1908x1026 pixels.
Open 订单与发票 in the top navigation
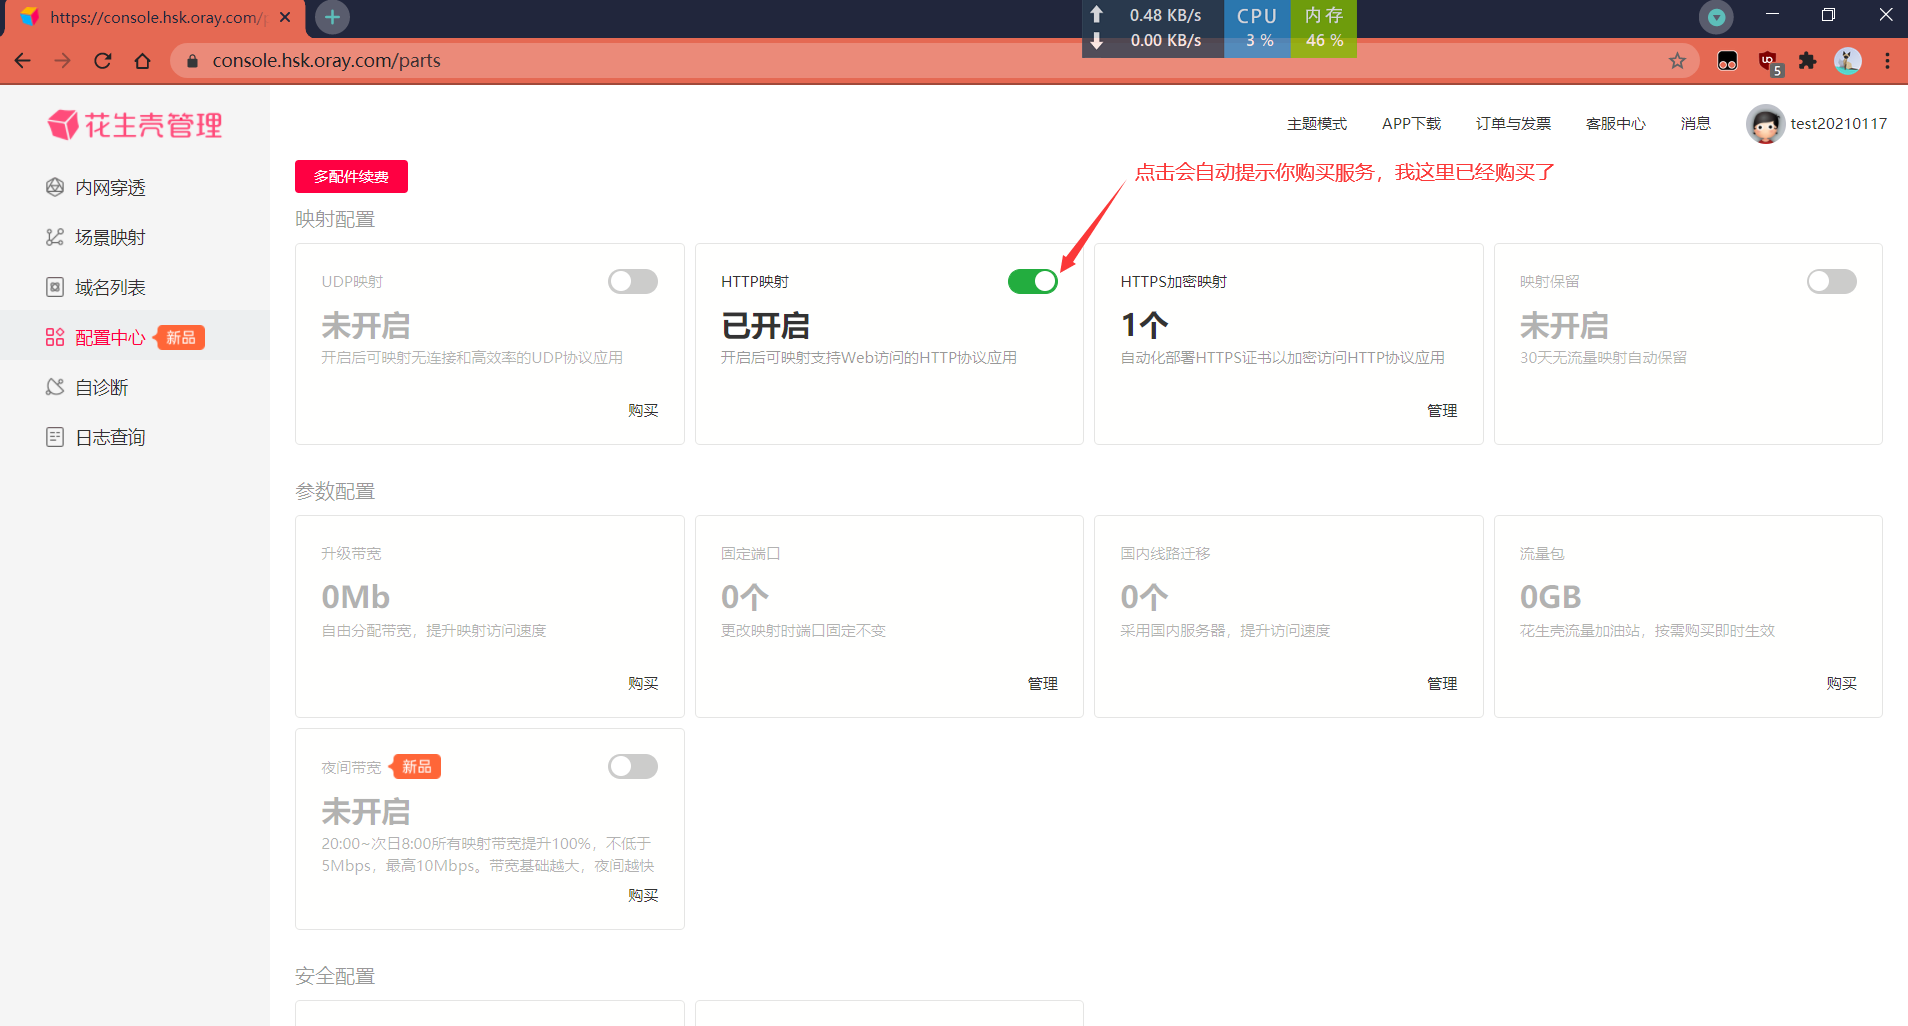tap(1513, 124)
